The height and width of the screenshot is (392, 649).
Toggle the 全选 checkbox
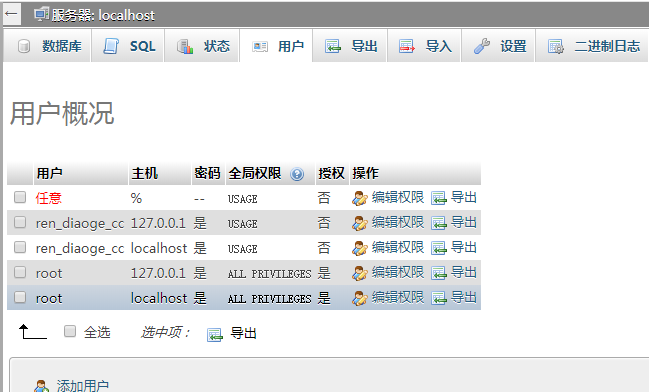(x=70, y=331)
